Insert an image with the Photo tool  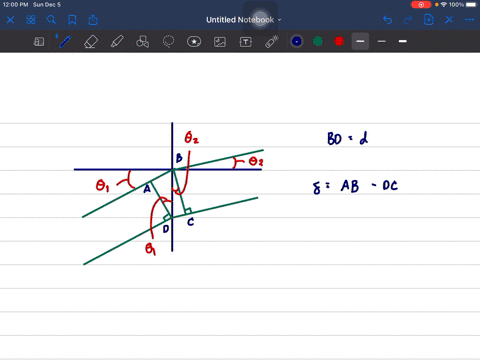click(220, 42)
